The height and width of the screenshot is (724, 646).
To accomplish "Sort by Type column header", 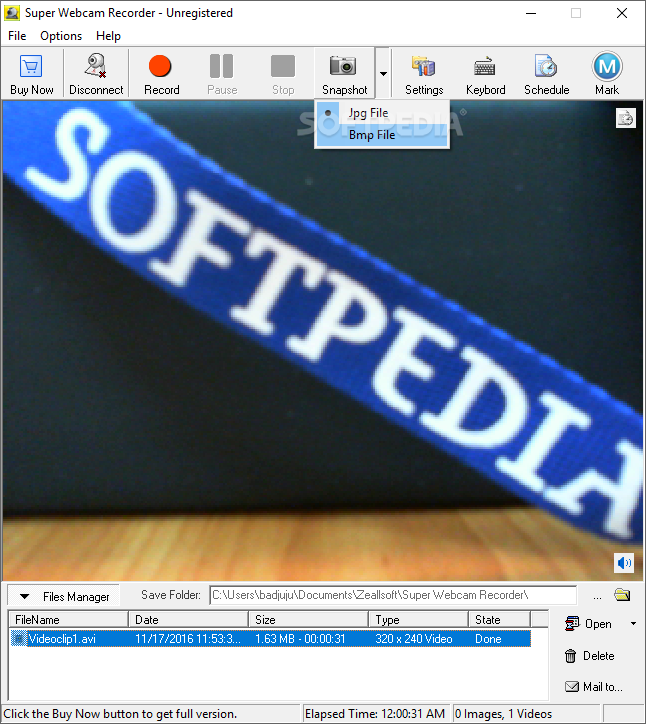I will coord(418,619).
